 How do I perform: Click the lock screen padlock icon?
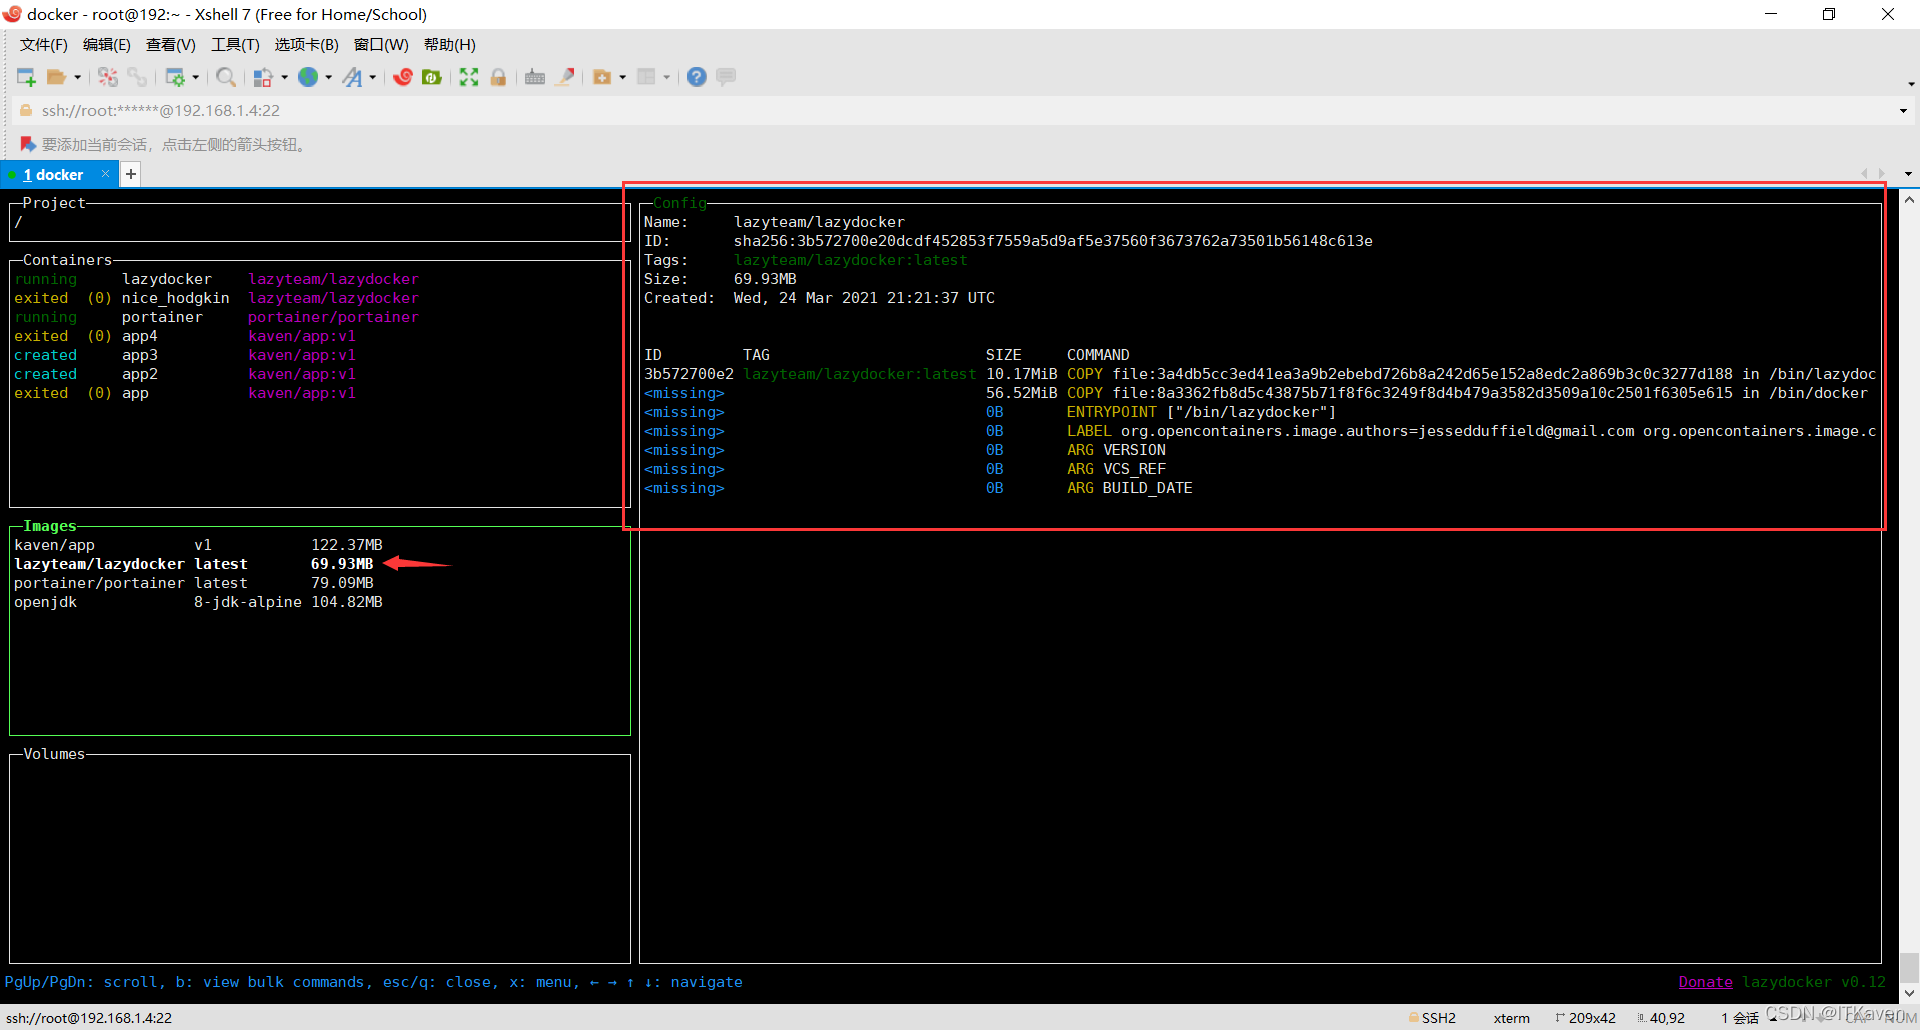(498, 77)
